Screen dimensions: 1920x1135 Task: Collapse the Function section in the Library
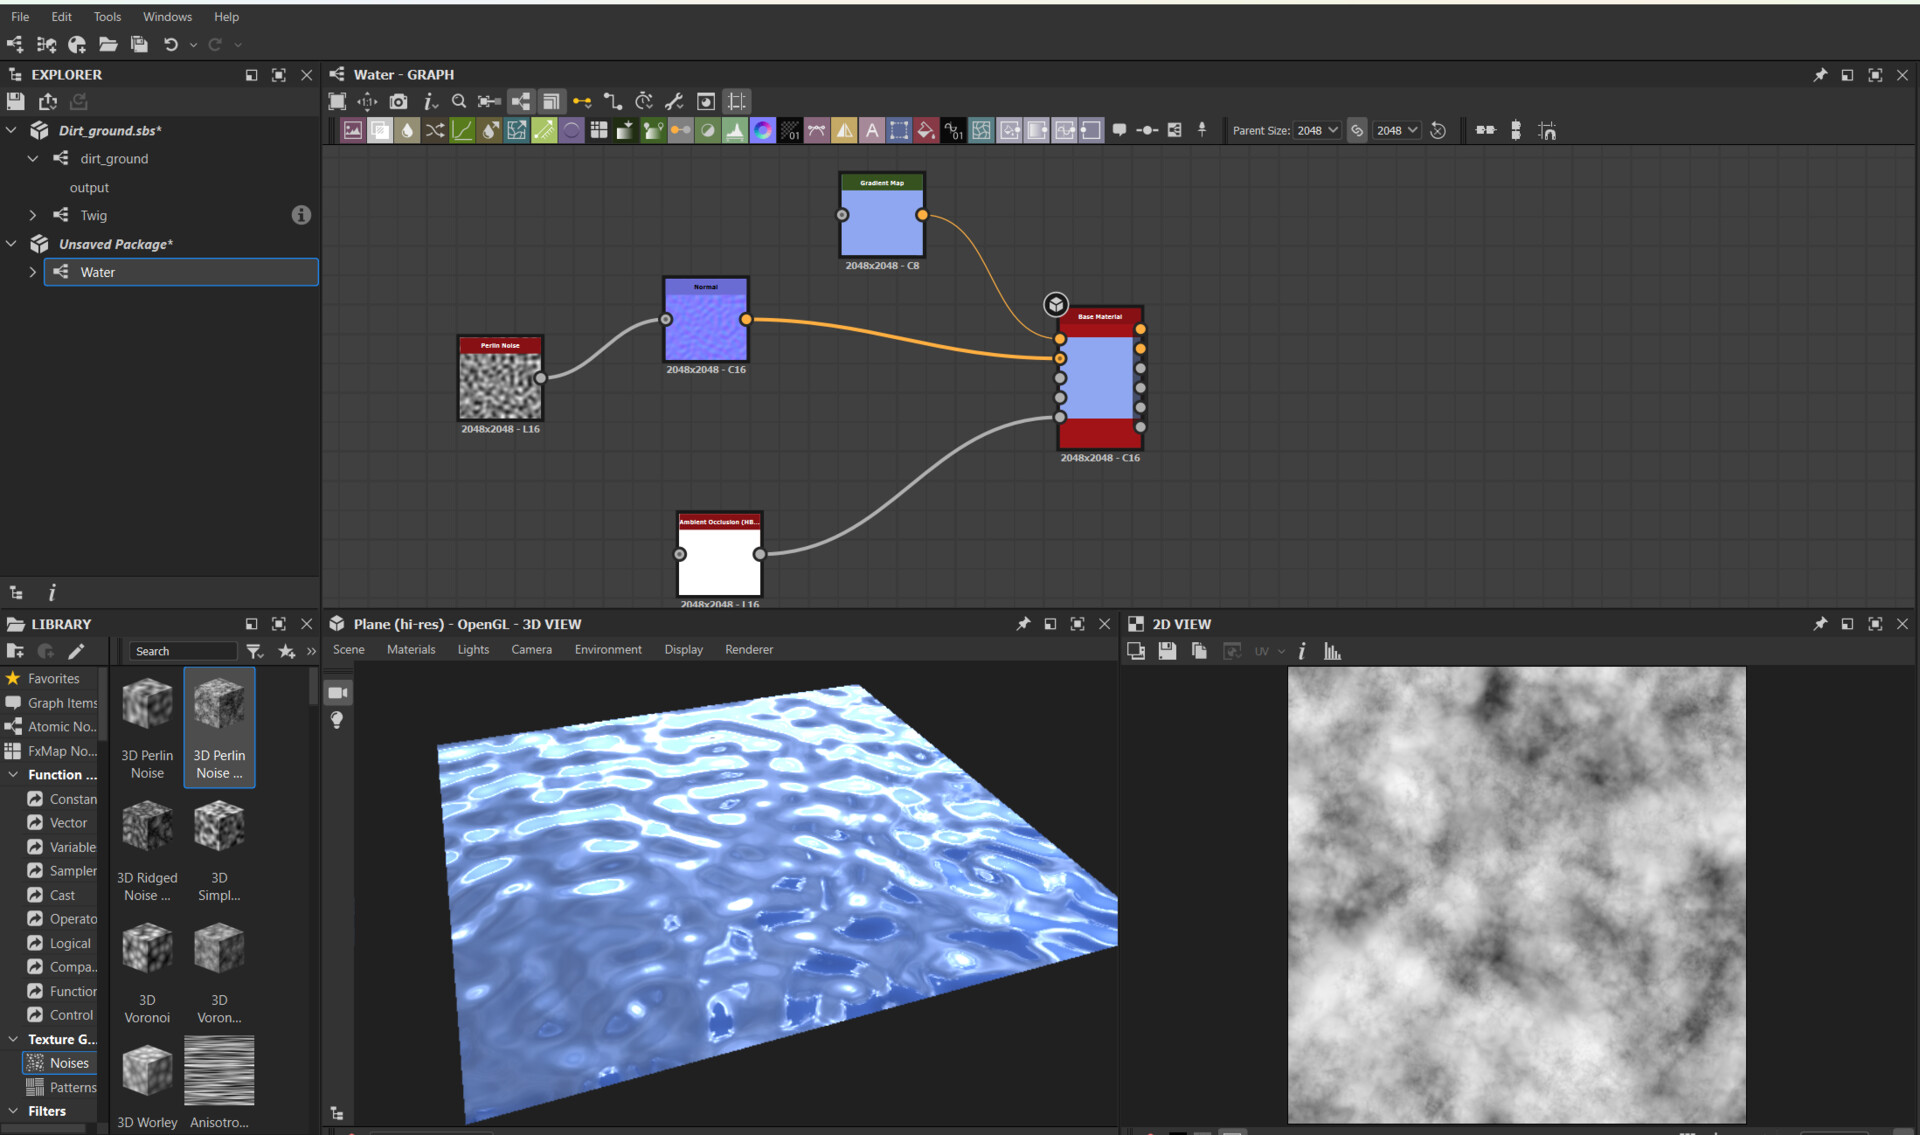click(14, 775)
